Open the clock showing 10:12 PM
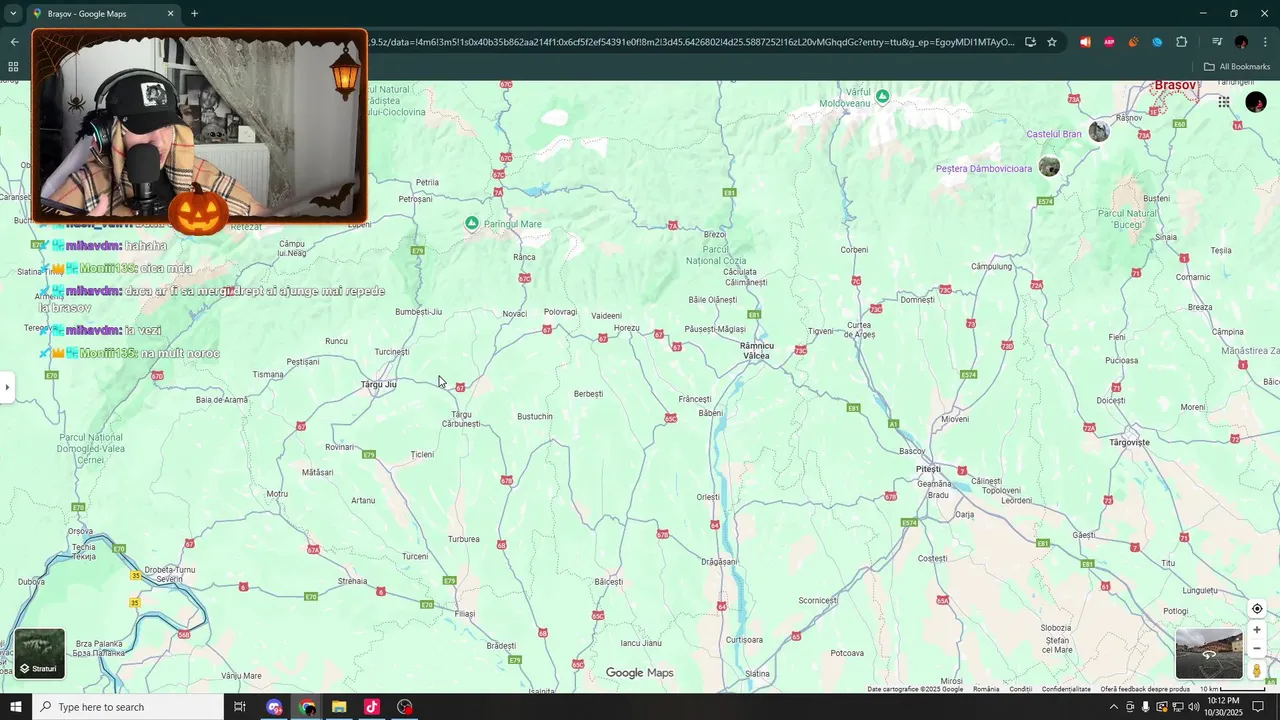Screen dimensions: 1280x720 pos(1224,706)
